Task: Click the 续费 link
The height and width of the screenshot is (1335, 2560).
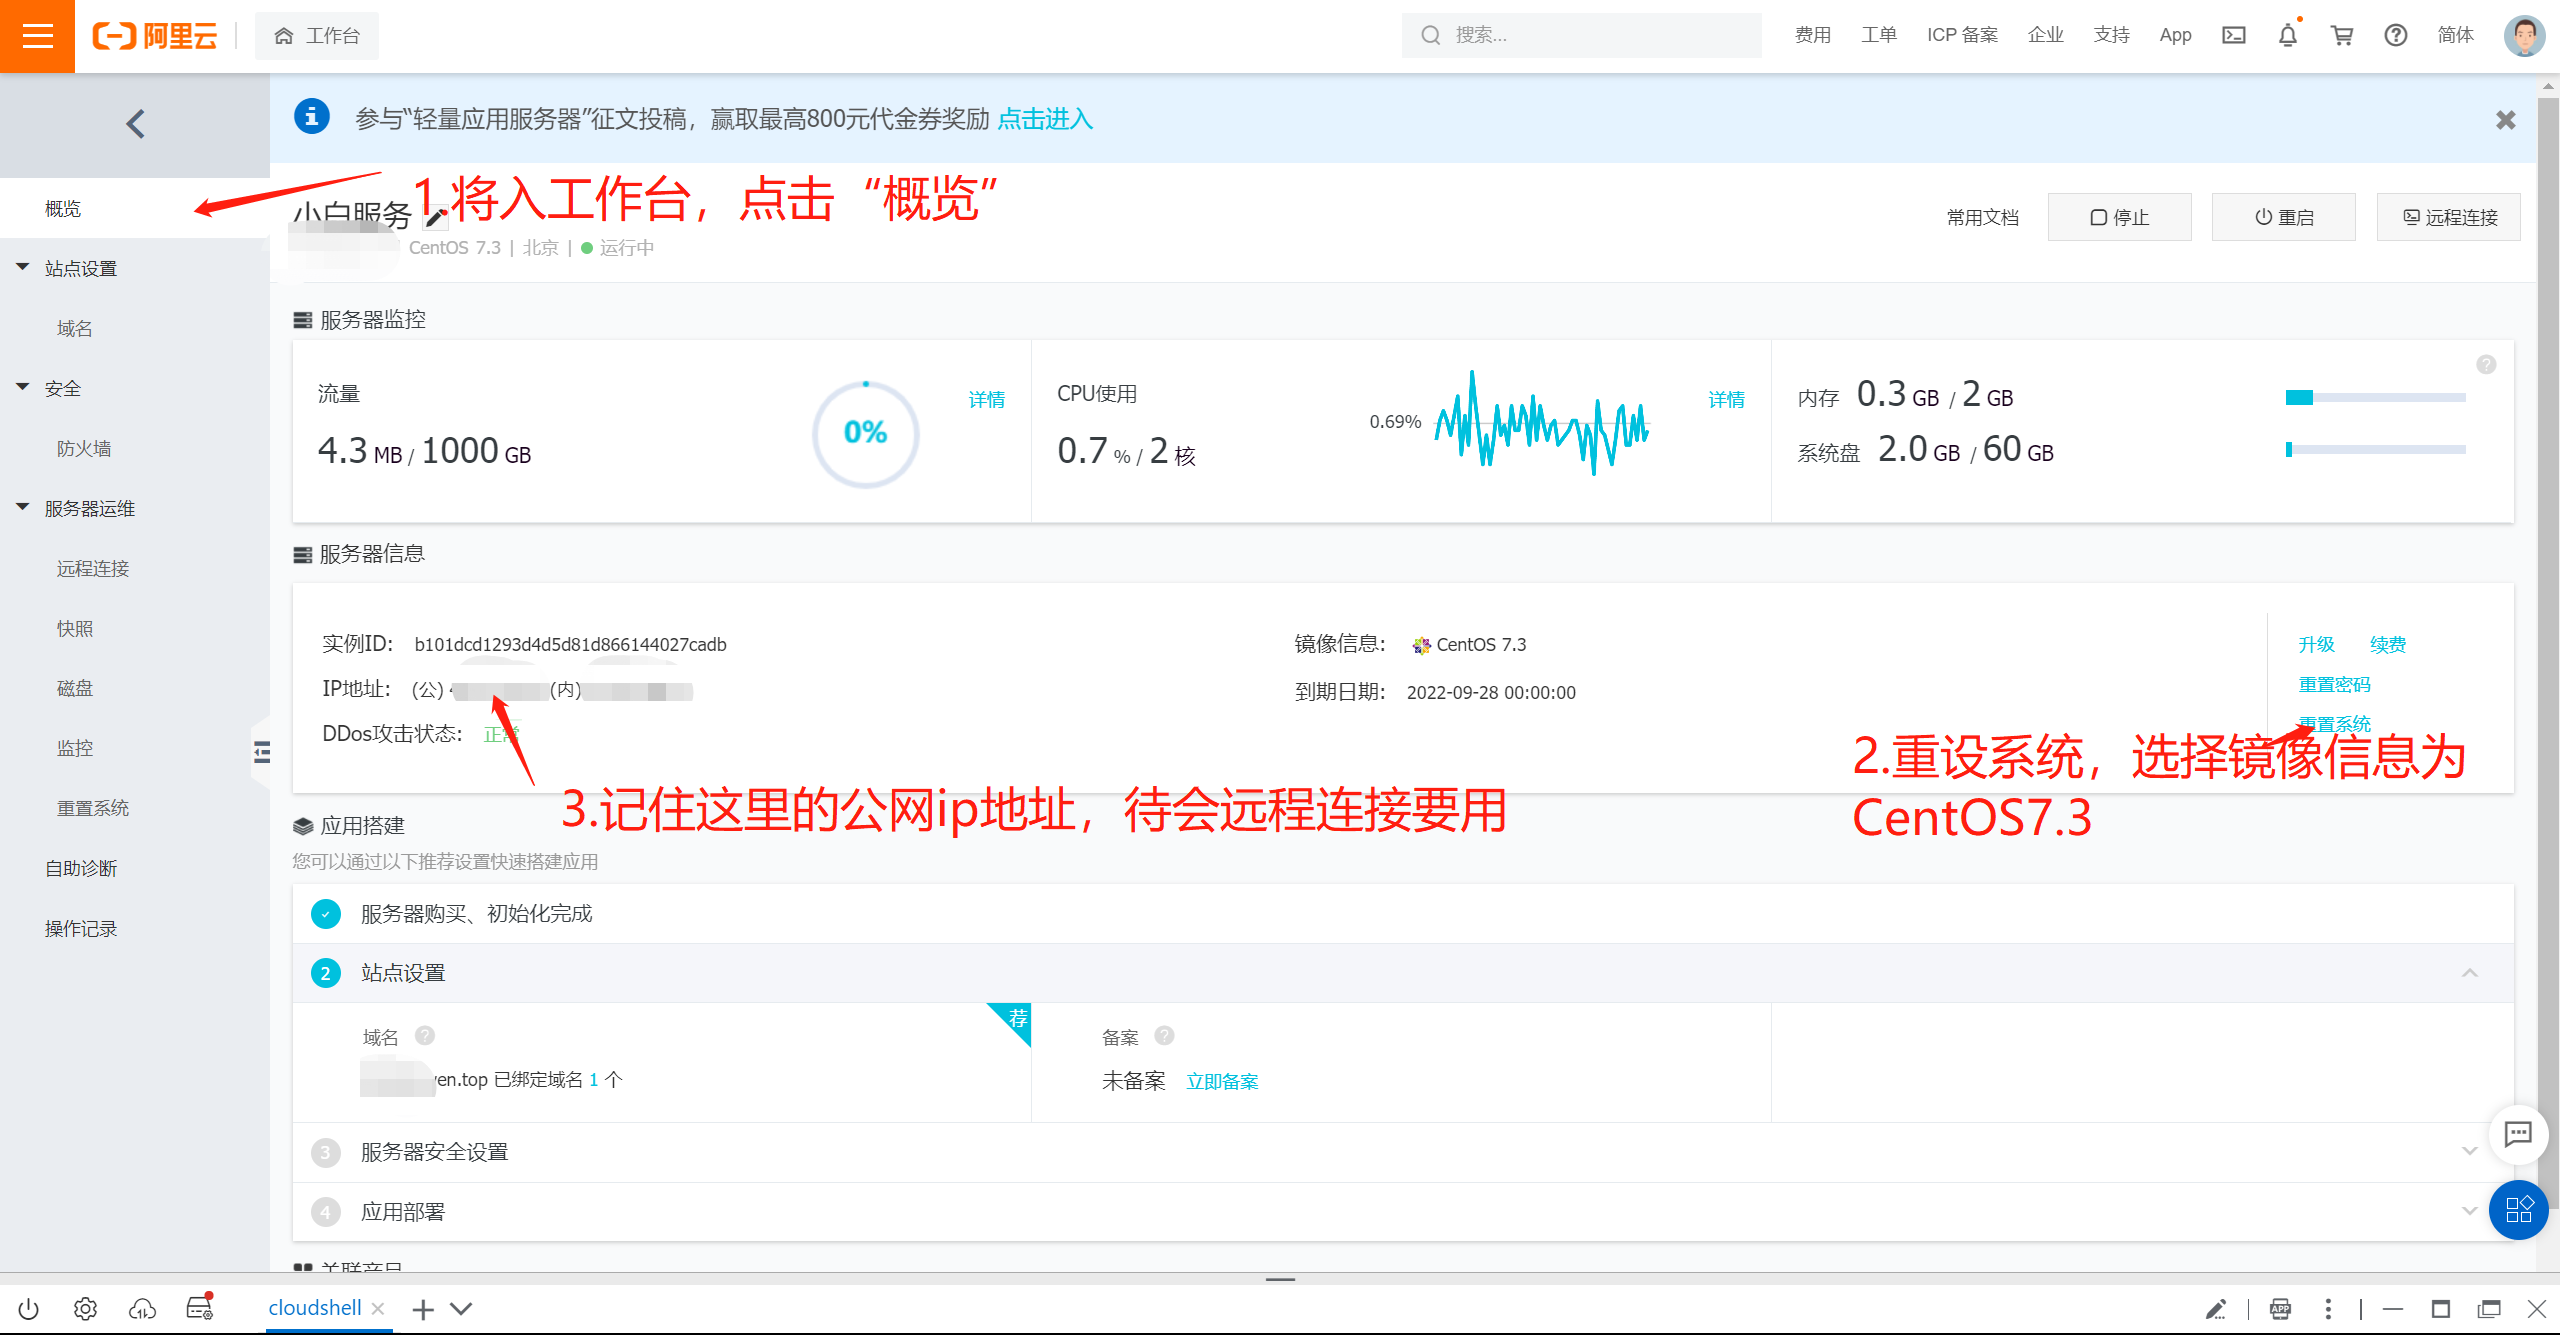Action: (x=2388, y=644)
